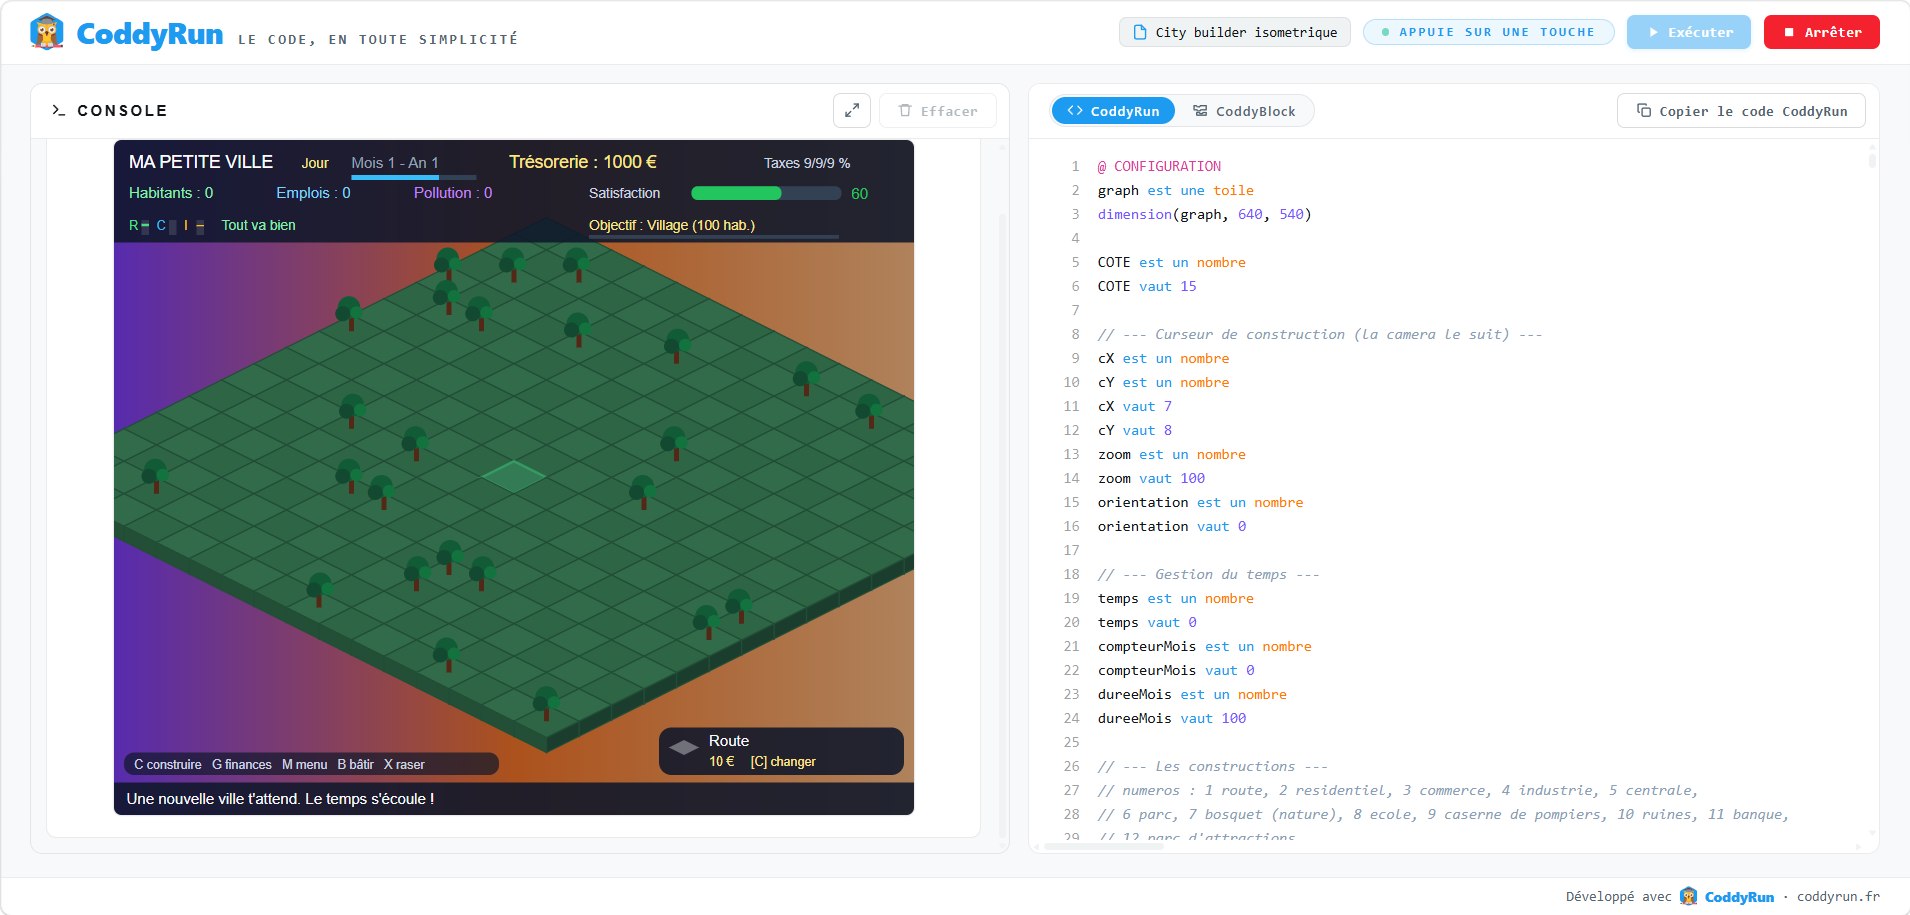
Task: Click the Objectif Village progress bar
Action: [x=714, y=237]
